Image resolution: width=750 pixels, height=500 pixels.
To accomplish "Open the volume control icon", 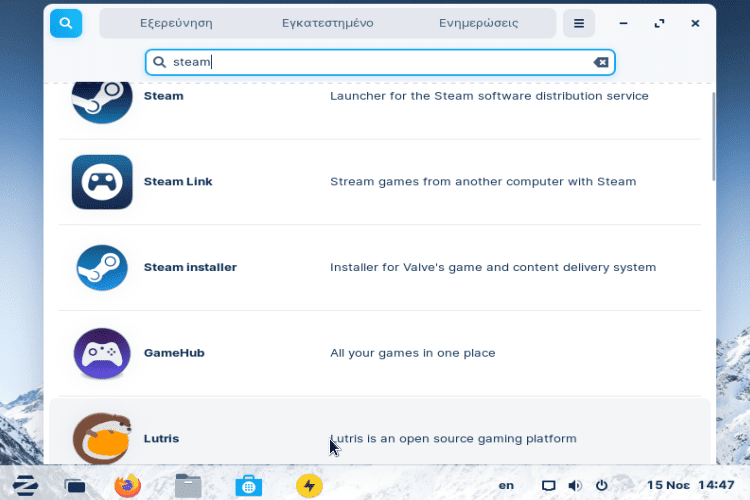I will 575,486.
